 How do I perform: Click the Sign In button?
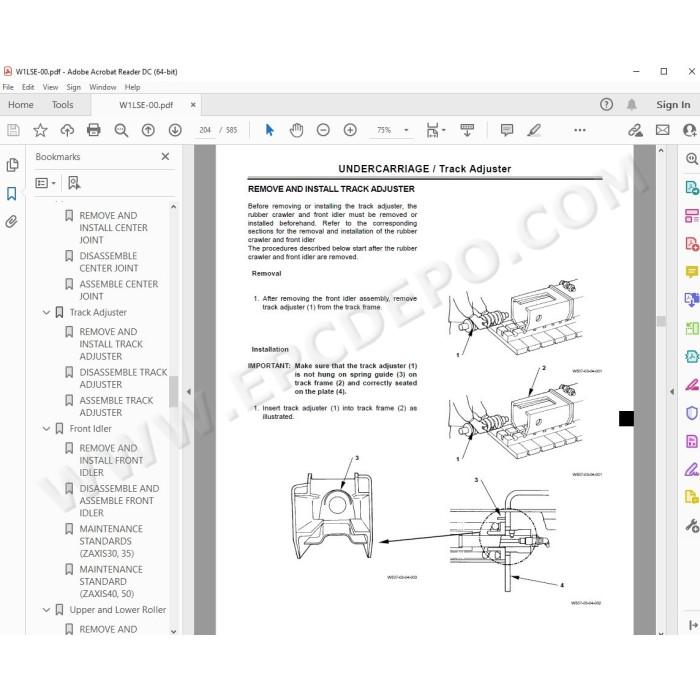coord(673,104)
